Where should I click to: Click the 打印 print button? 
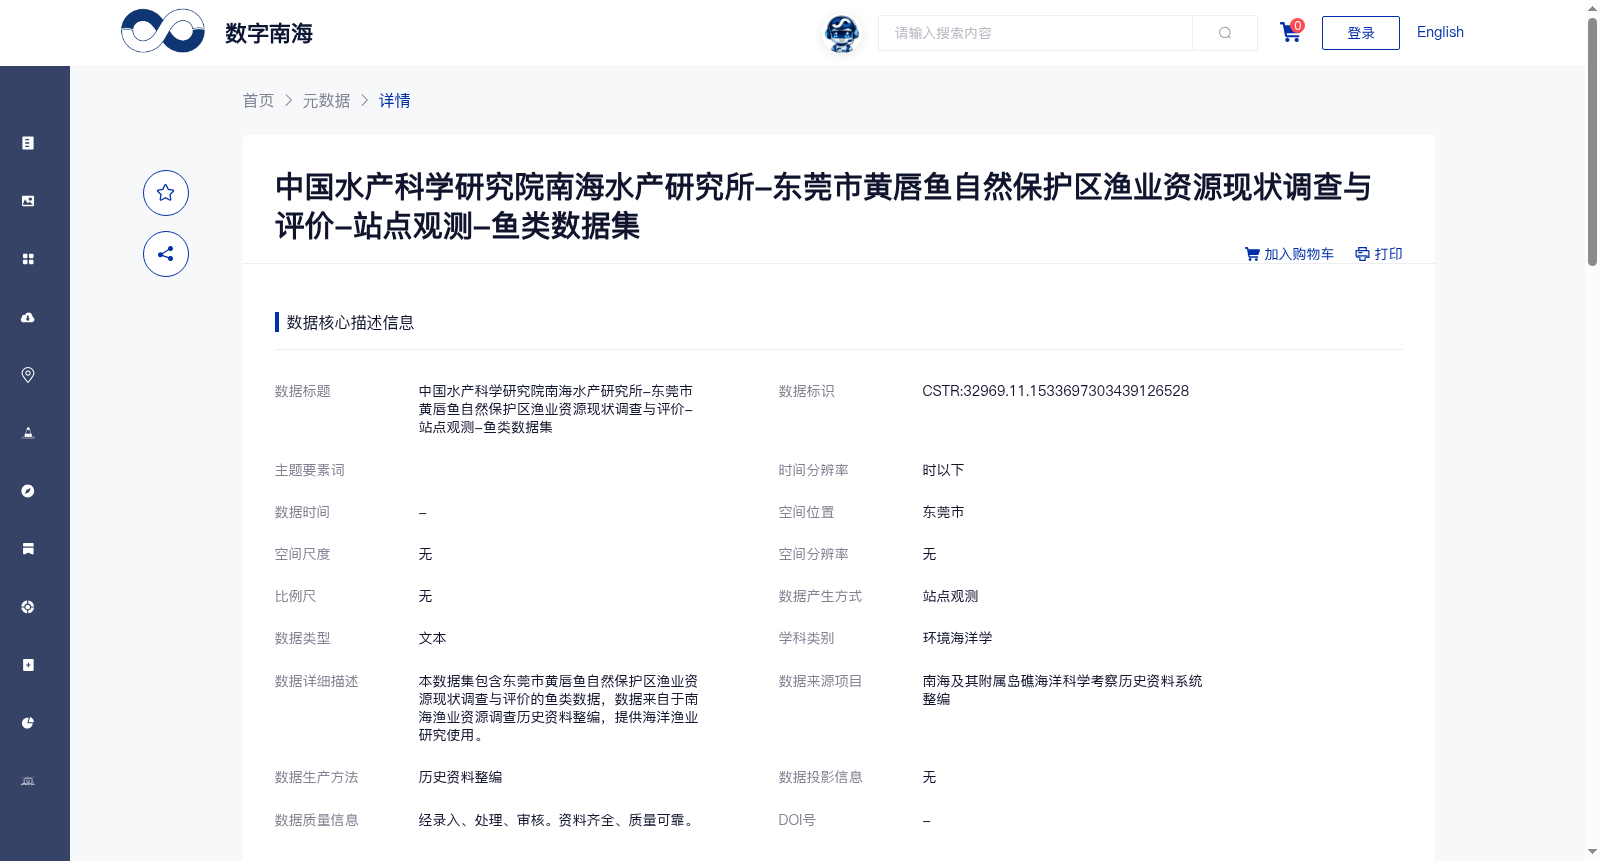tap(1379, 254)
